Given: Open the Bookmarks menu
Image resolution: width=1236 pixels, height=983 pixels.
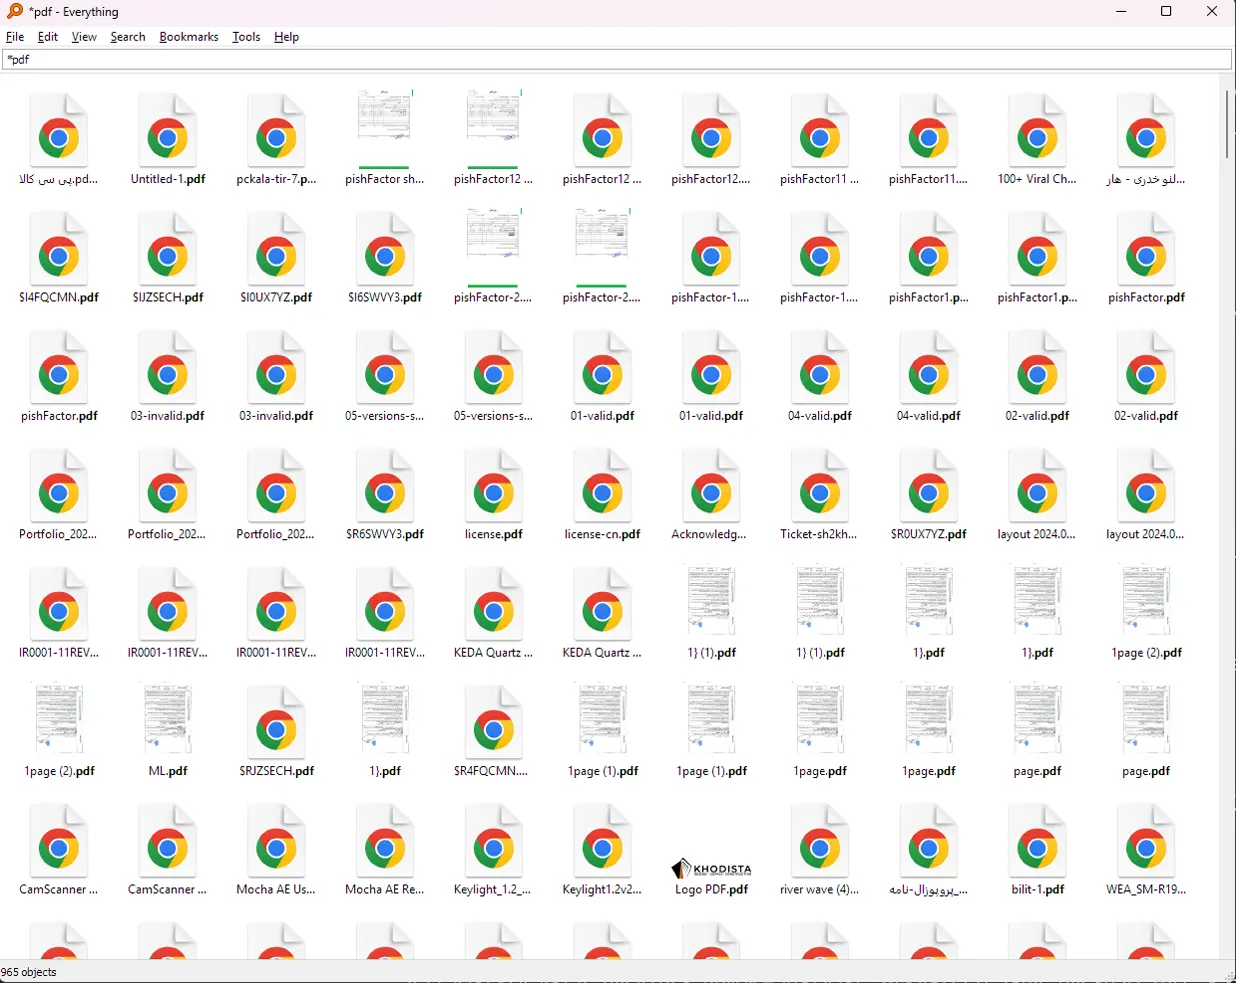Looking at the screenshot, I should [189, 37].
